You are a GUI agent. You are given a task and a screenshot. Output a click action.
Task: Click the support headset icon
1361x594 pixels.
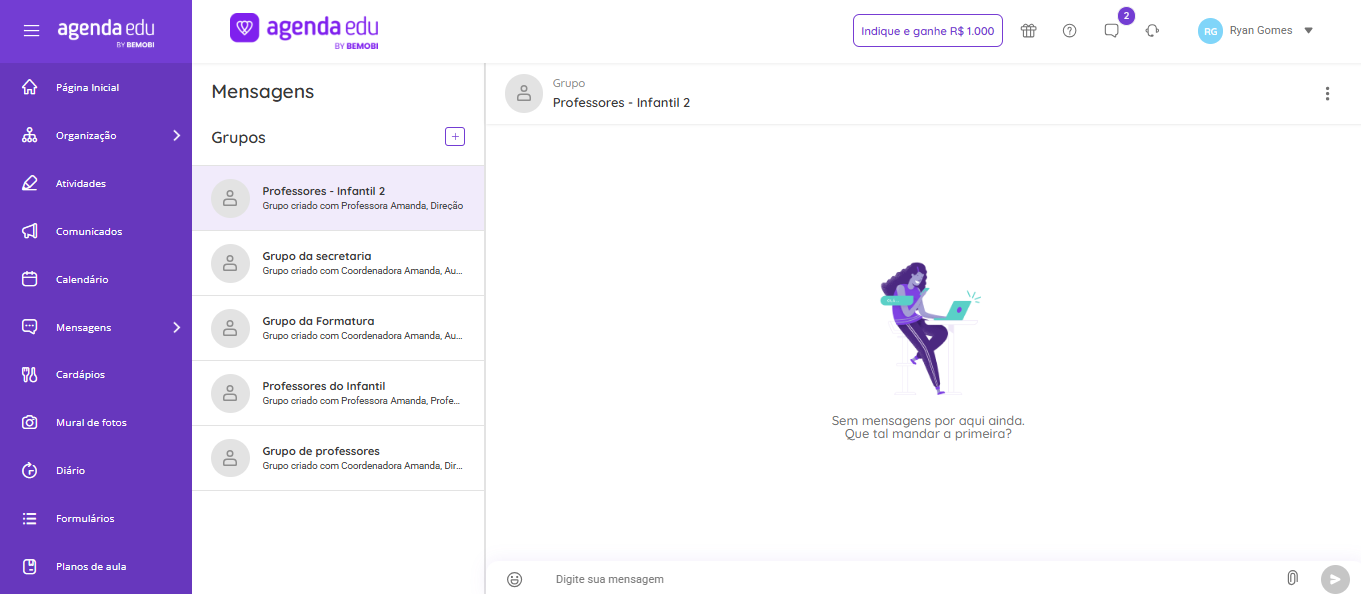(1152, 31)
